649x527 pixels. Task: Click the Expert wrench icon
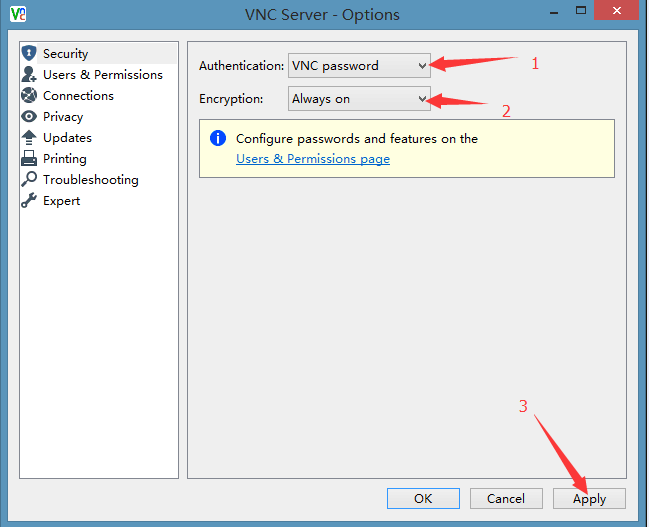[29, 201]
